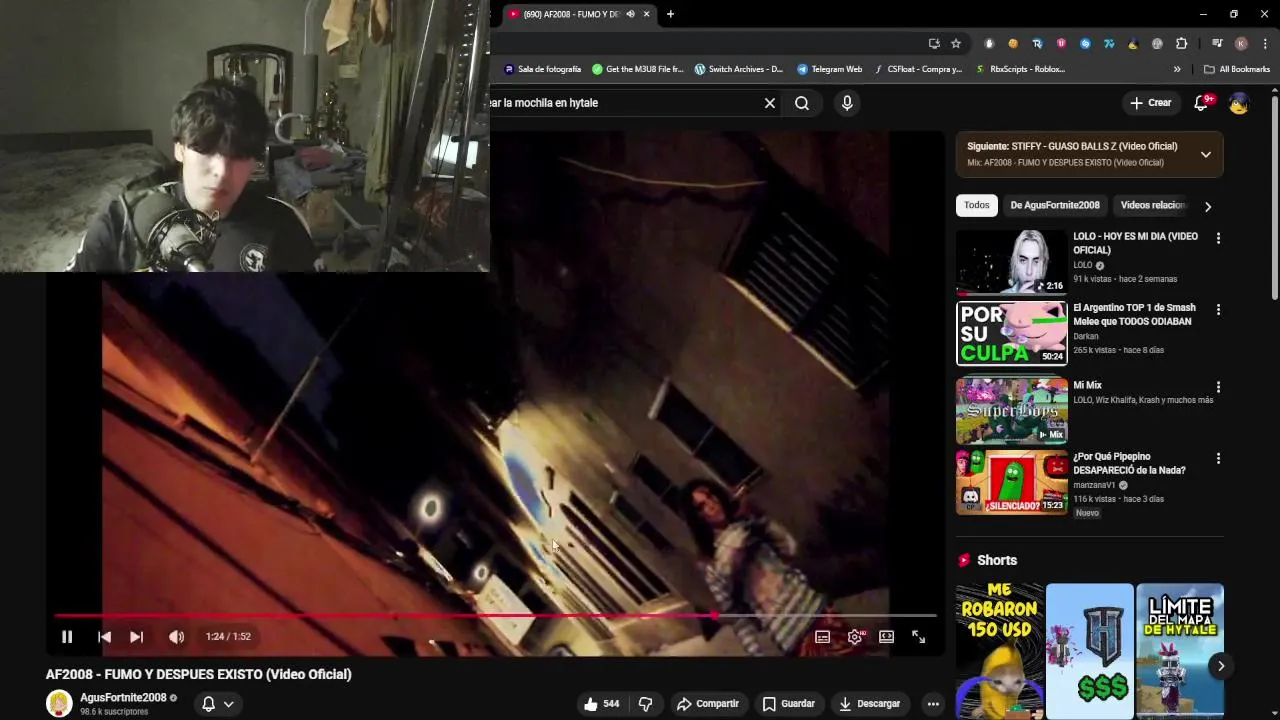The width and height of the screenshot is (1280, 720).
Task: Open Sala de fotografía bookmark
Action: click(543, 69)
